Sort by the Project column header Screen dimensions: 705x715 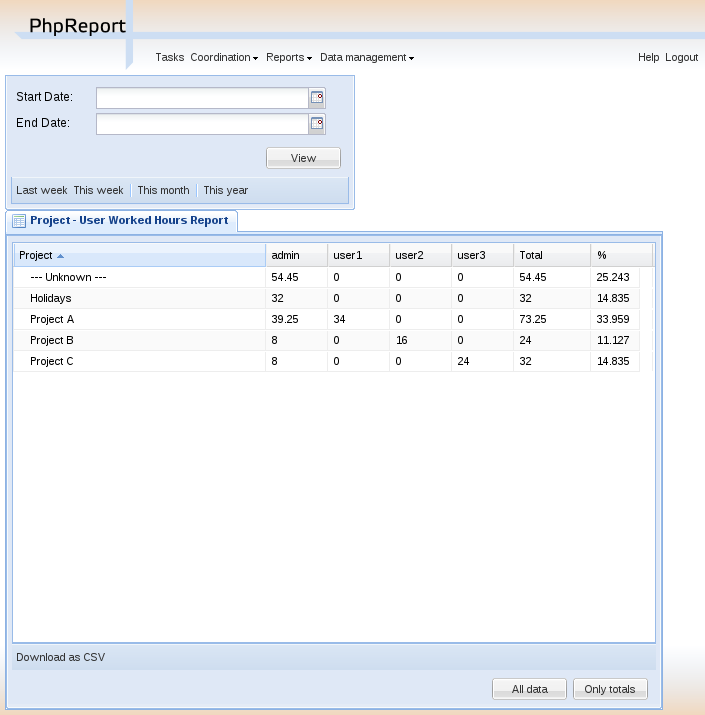click(x=140, y=255)
